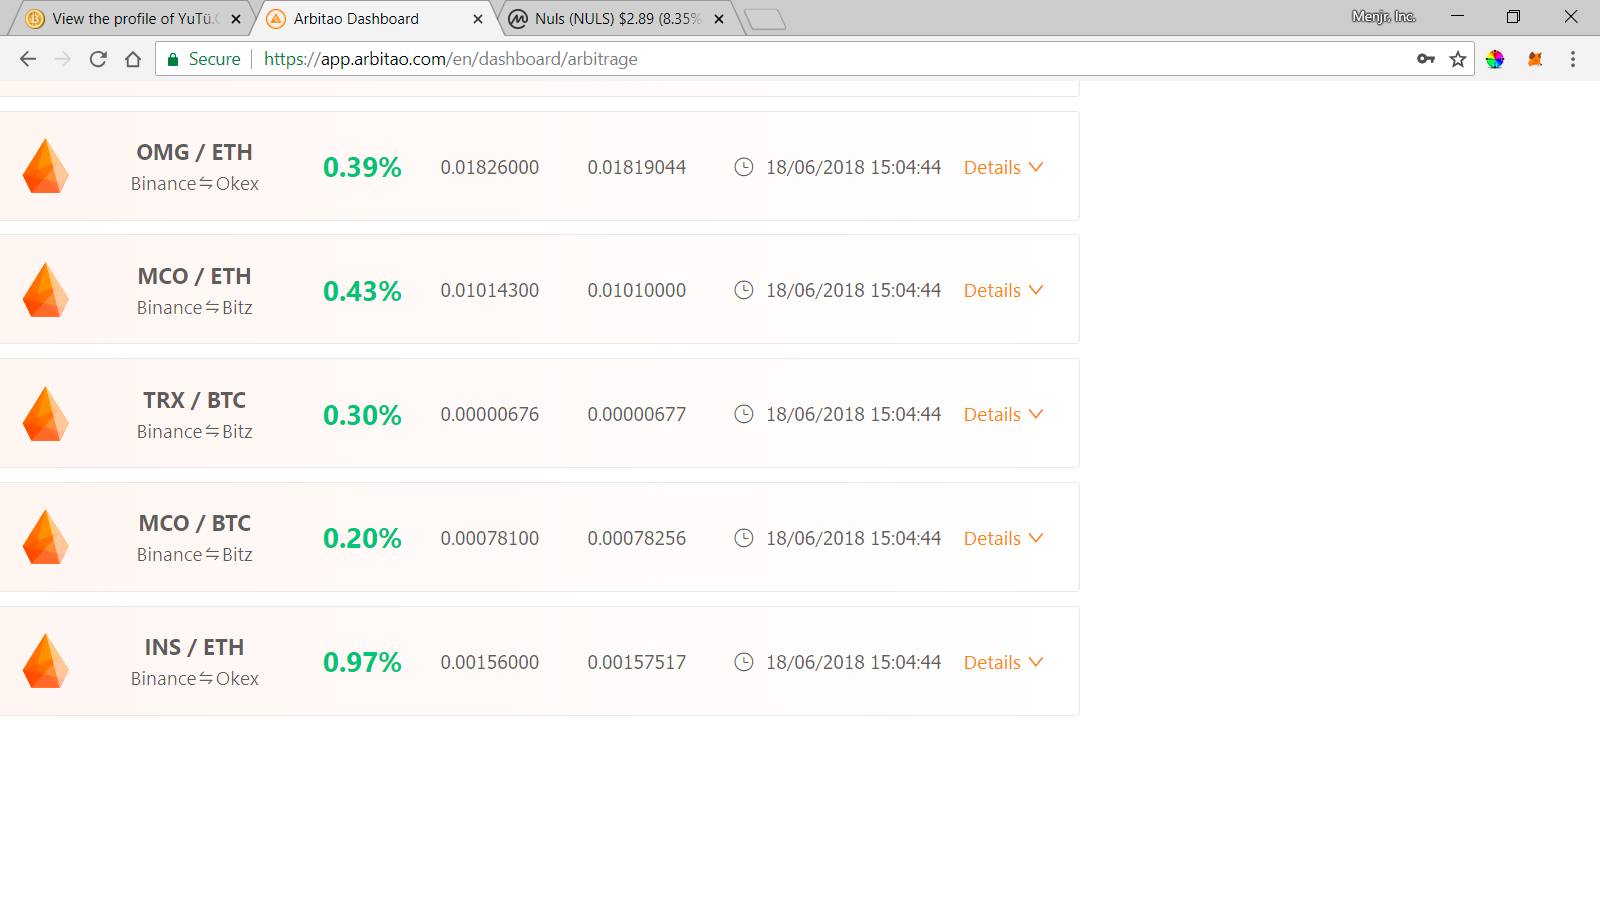Click price 0.00157517
Screen dimensions: 1600x900
coord(637,662)
